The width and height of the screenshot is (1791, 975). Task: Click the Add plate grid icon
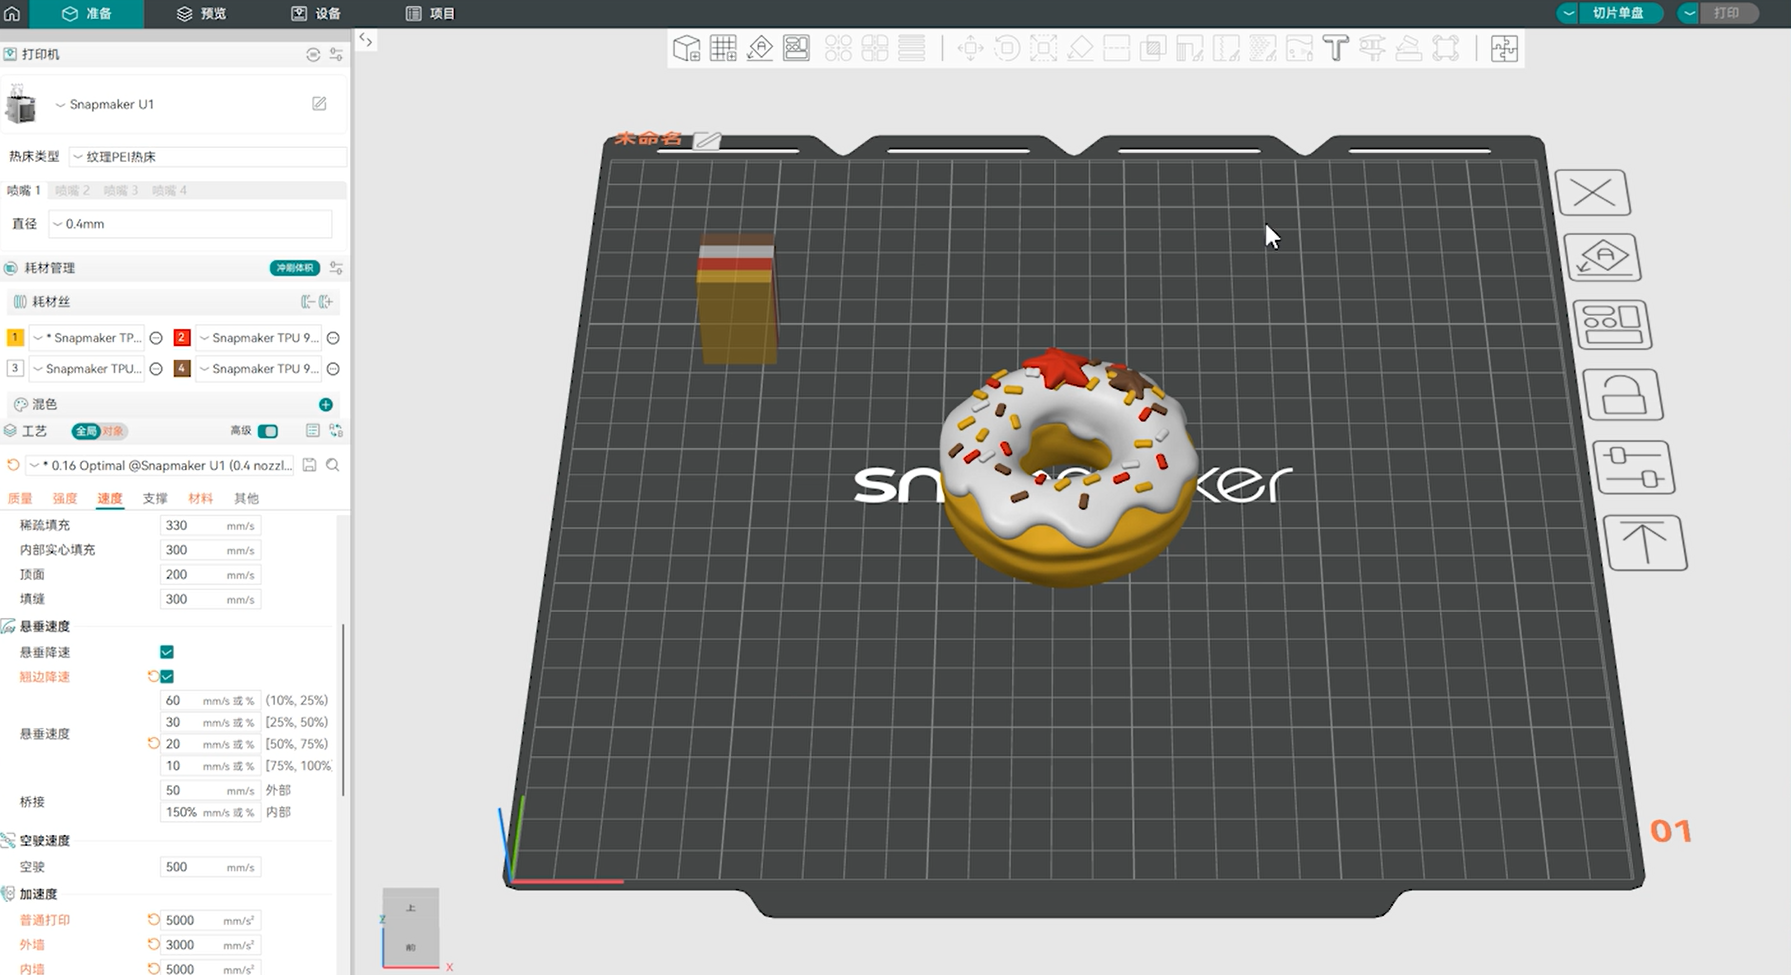pos(723,48)
